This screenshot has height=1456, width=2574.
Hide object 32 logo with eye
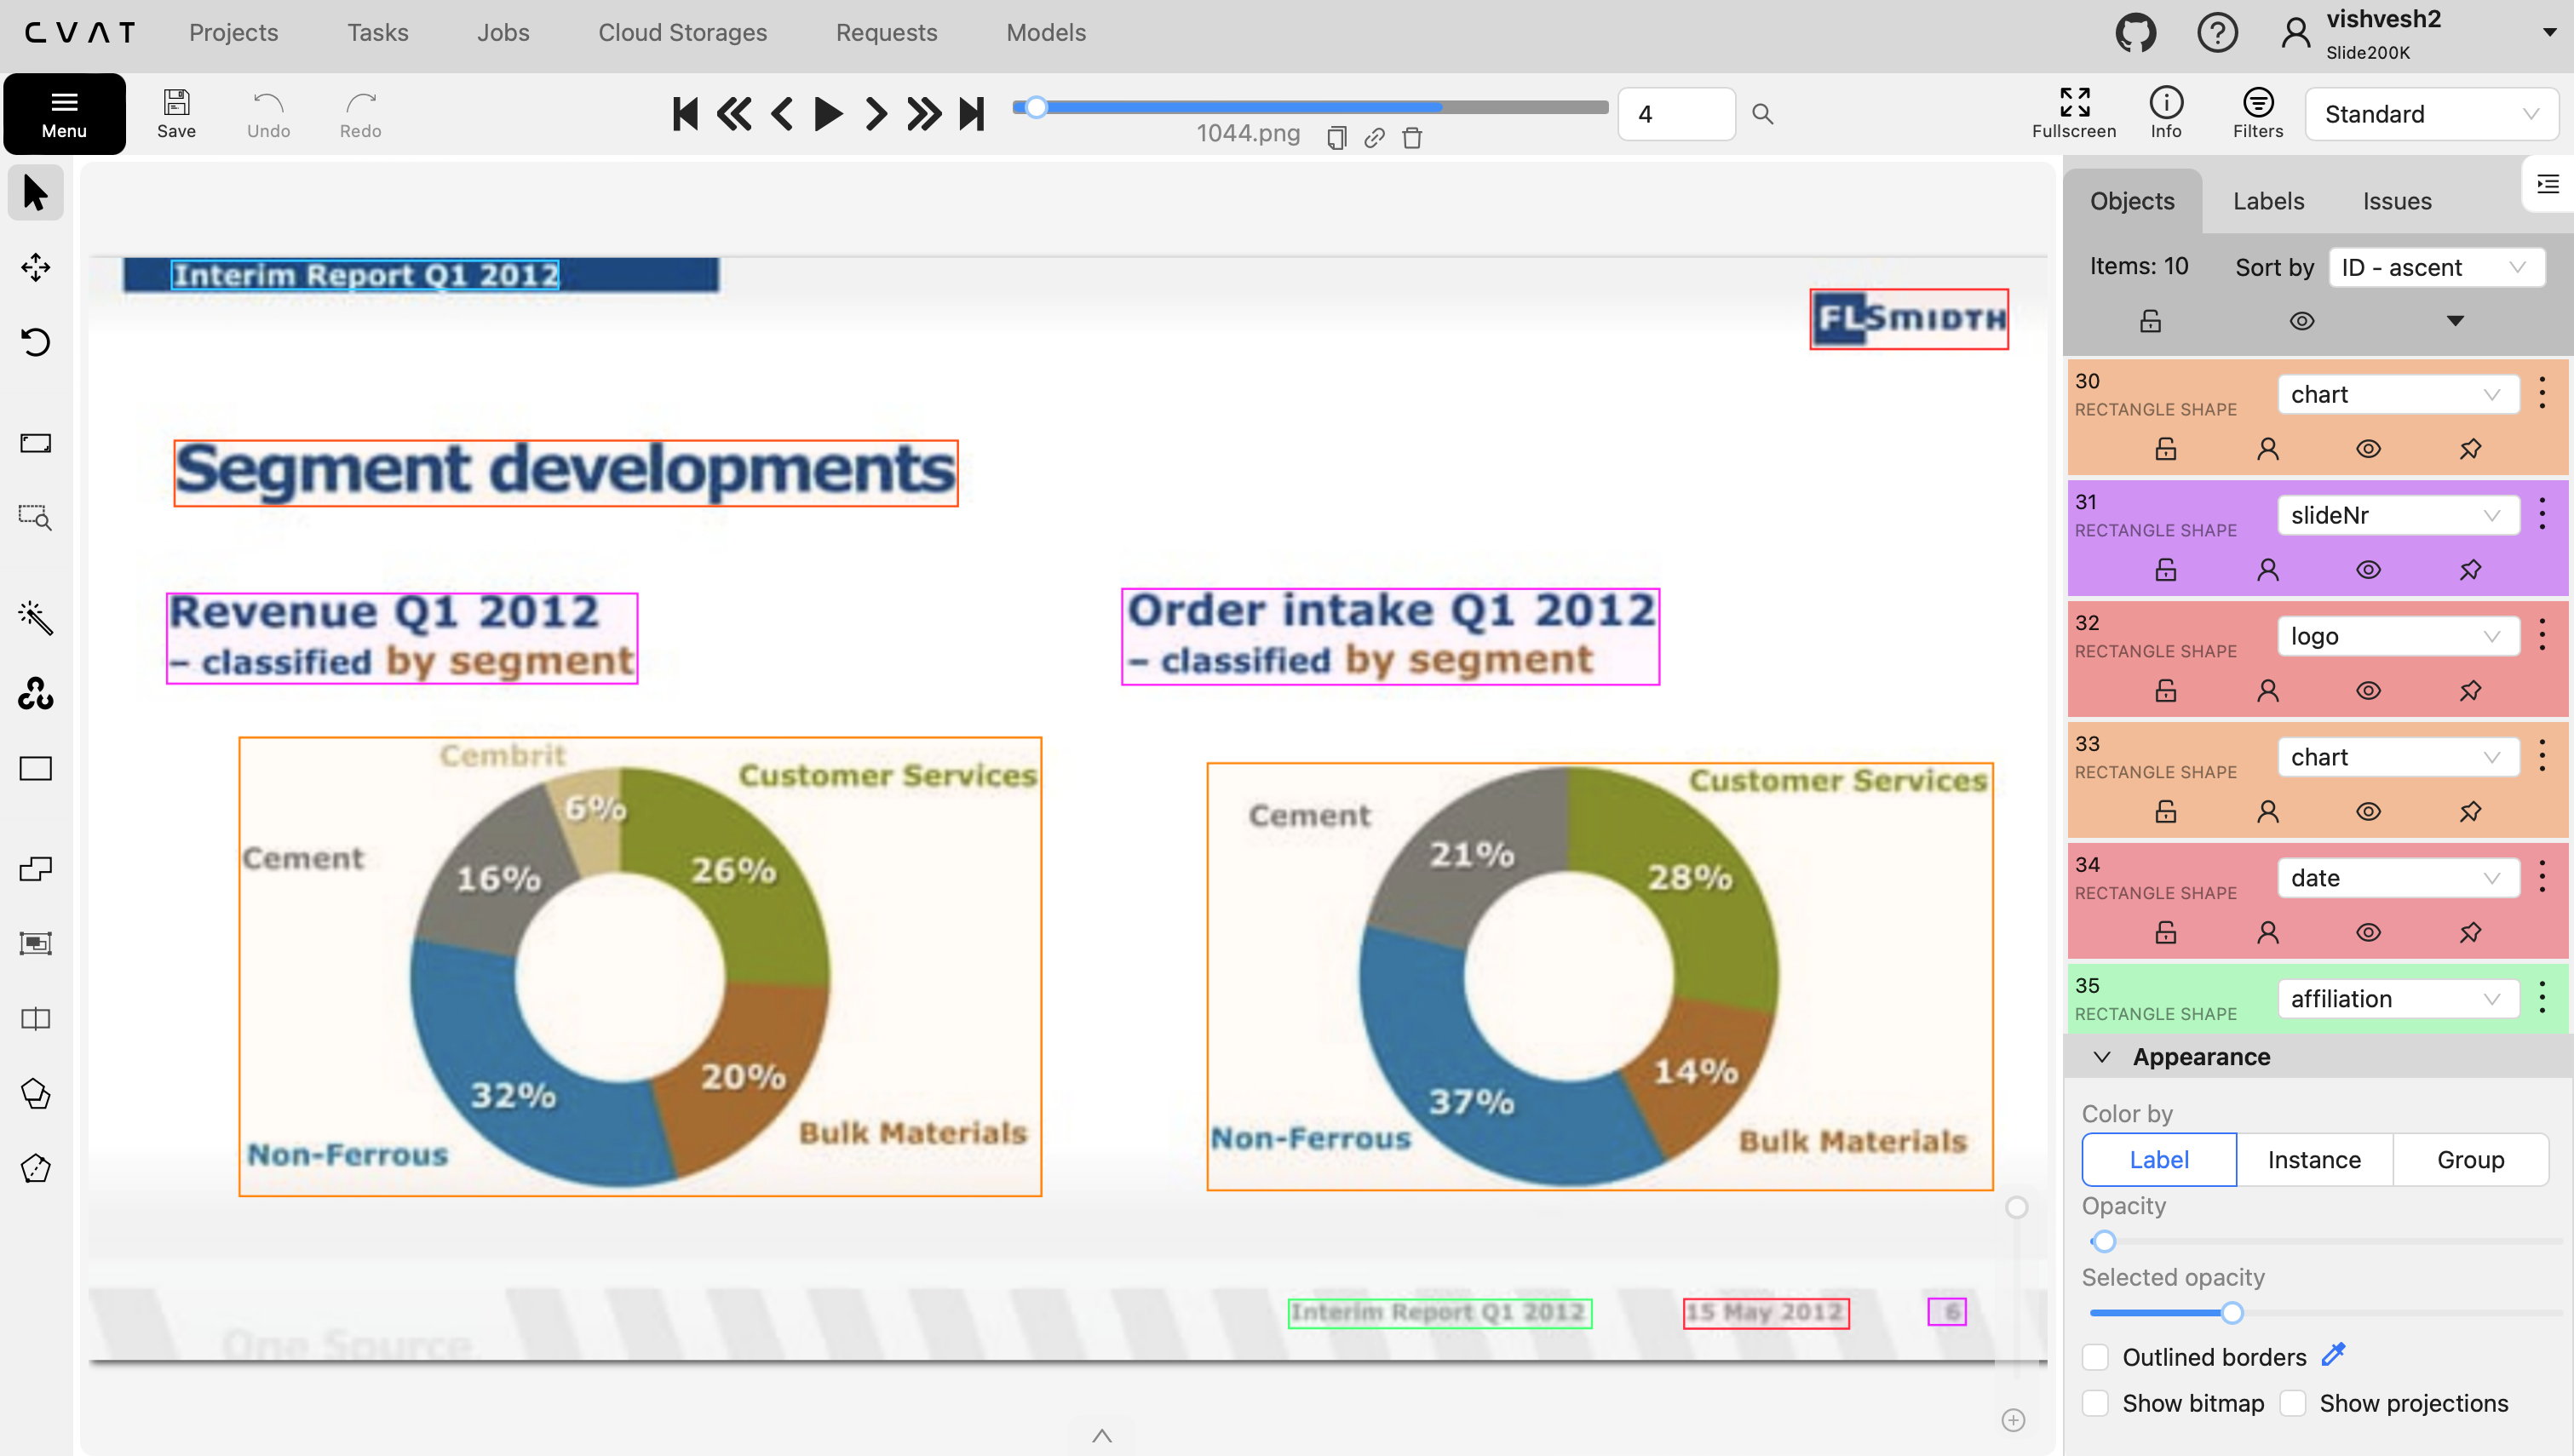click(x=2368, y=691)
